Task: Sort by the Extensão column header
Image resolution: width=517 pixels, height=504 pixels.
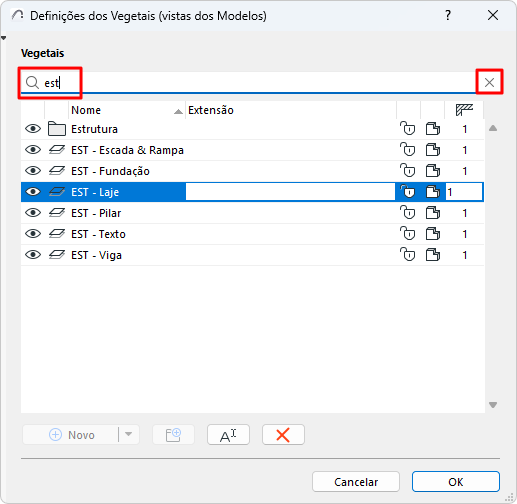Action: pyautogui.click(x=291, y=110)
